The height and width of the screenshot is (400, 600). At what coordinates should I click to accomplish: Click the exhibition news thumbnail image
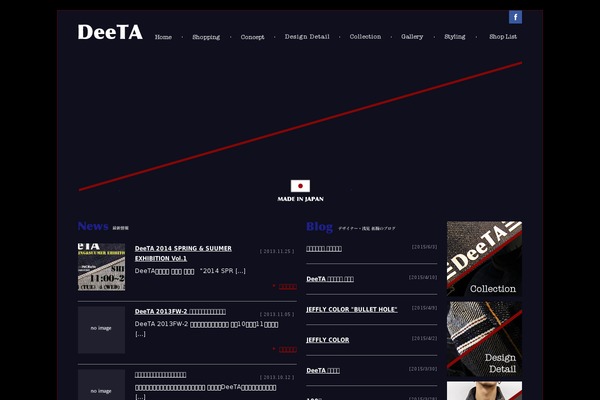101,267
